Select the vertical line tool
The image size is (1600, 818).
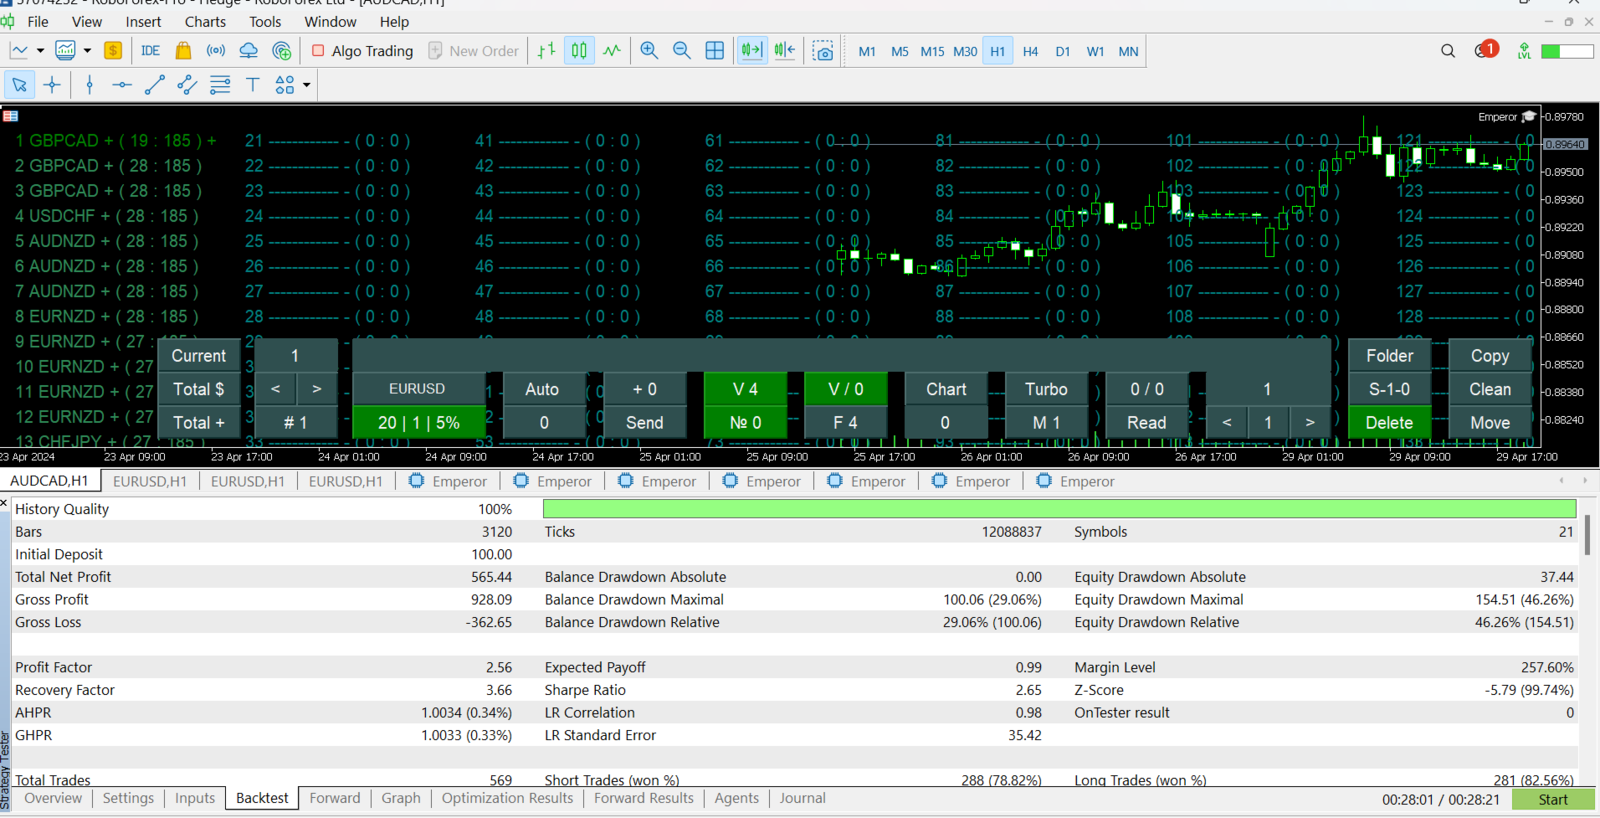(89, 85)
